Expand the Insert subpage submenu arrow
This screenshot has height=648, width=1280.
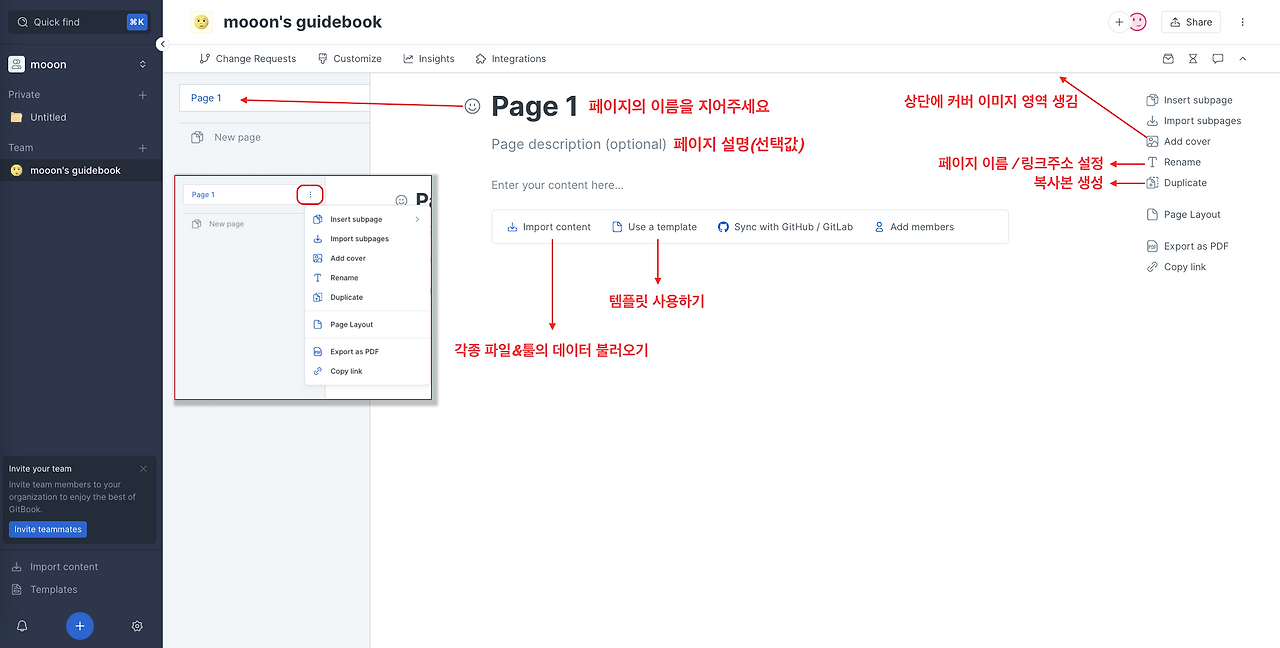[x=417, y=219]
